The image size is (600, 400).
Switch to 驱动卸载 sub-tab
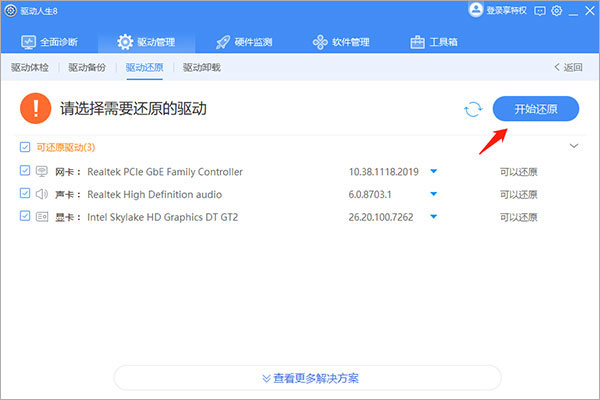(202, 68)
